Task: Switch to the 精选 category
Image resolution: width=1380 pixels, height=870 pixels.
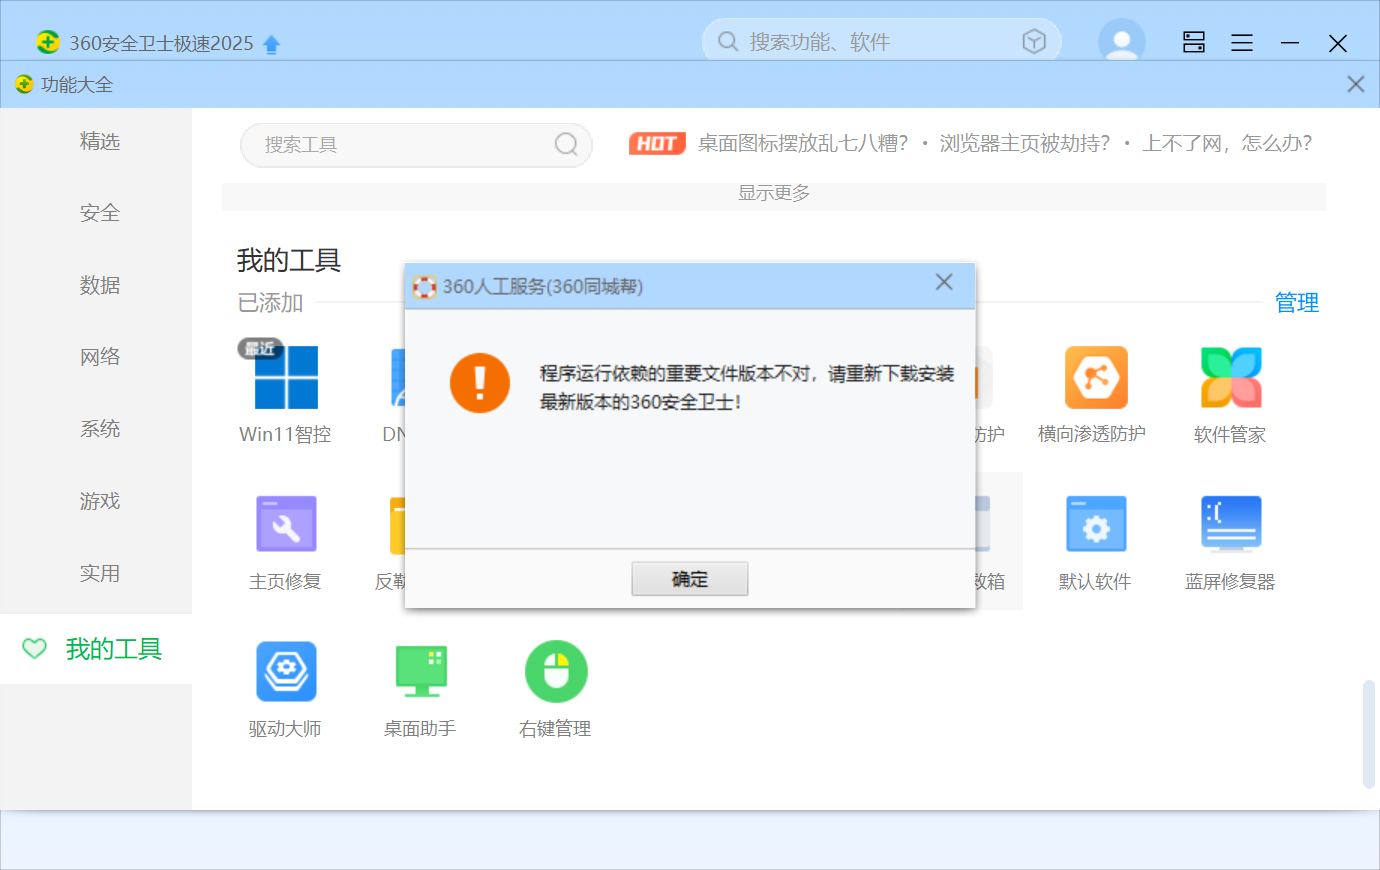Action: pos(100,141)
